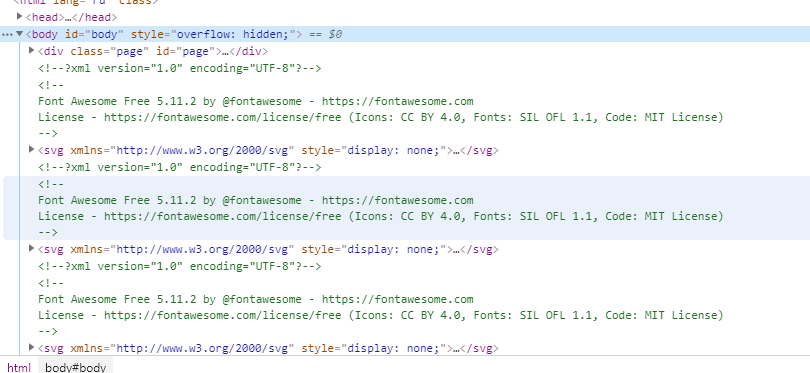810x373 pixels.
Task: Open the ellipsis actions menu on body row
Action: coord(7,35)
